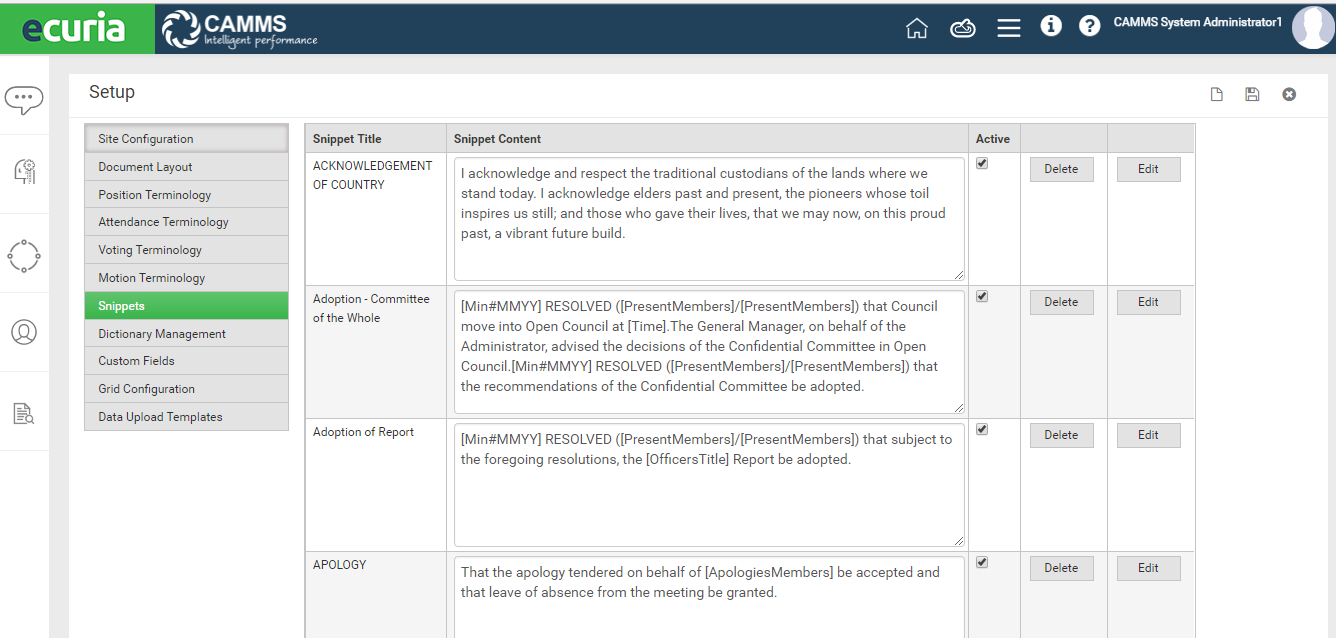Click the new document icon in Setup bar
The height and width of the screenshot is (638, 1336).
(1217, 94)
